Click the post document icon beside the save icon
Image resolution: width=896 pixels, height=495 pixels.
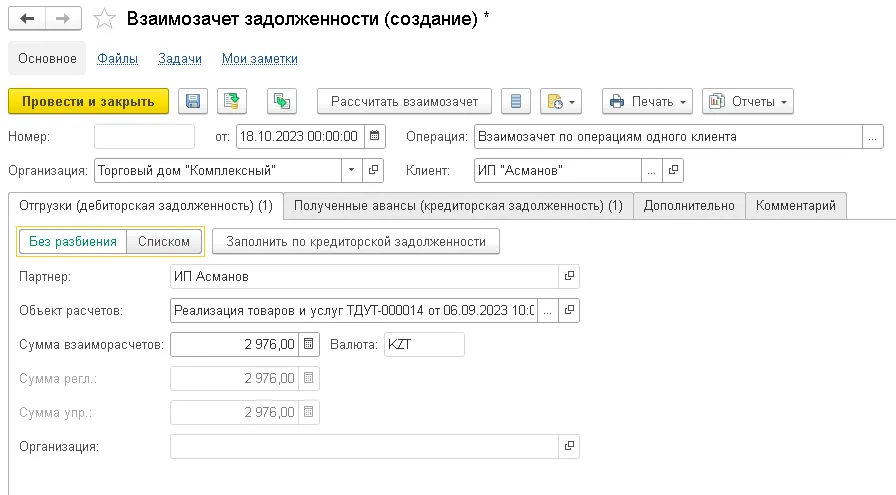(x=231, y=101)
